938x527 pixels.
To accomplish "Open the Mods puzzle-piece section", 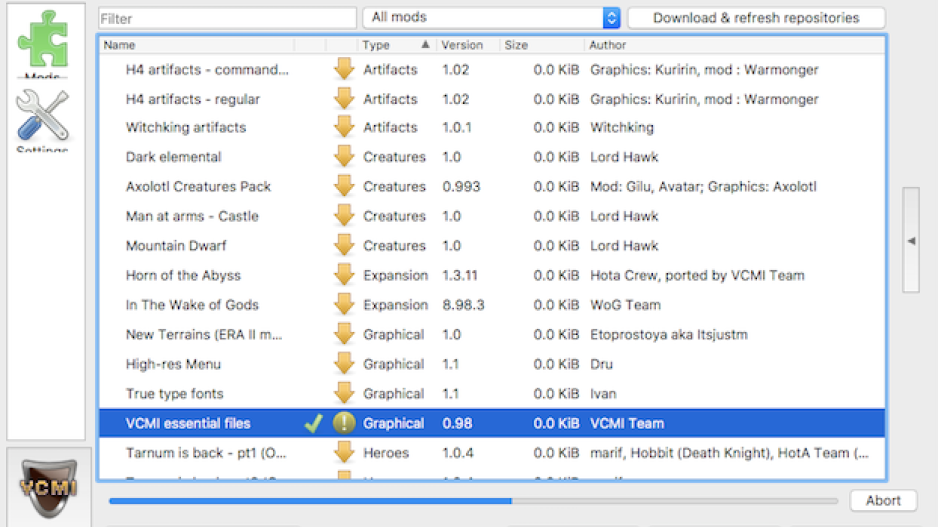I will pyautogui.click(x=43, y=43).
